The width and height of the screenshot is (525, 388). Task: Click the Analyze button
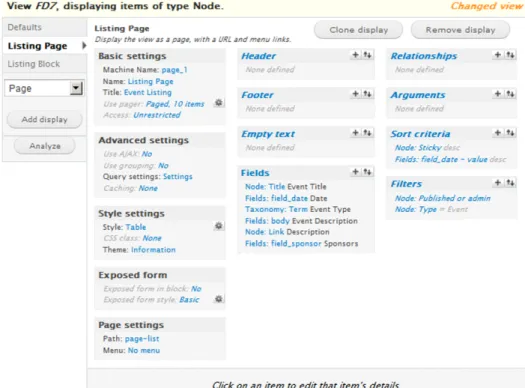[x=45, y=146]
